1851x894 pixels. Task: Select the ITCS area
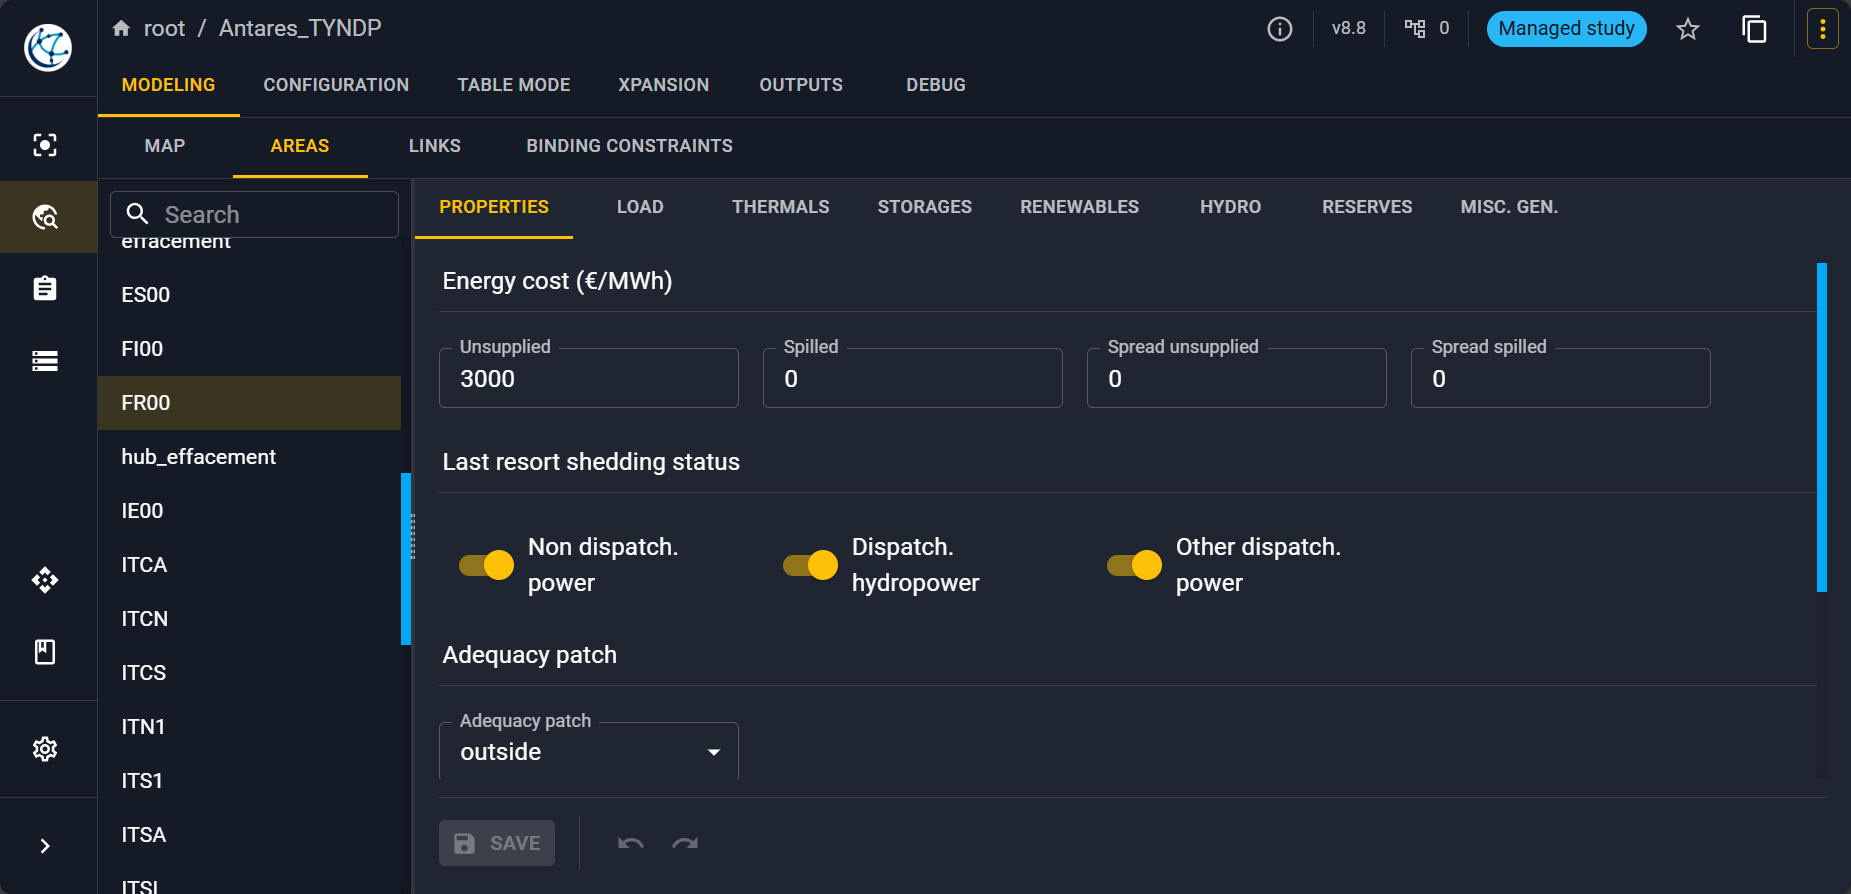[x=249, y=673]
